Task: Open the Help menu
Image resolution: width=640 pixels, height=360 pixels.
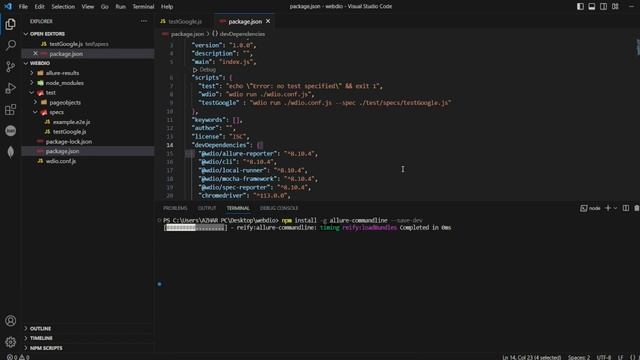Action: coord(167,7)
